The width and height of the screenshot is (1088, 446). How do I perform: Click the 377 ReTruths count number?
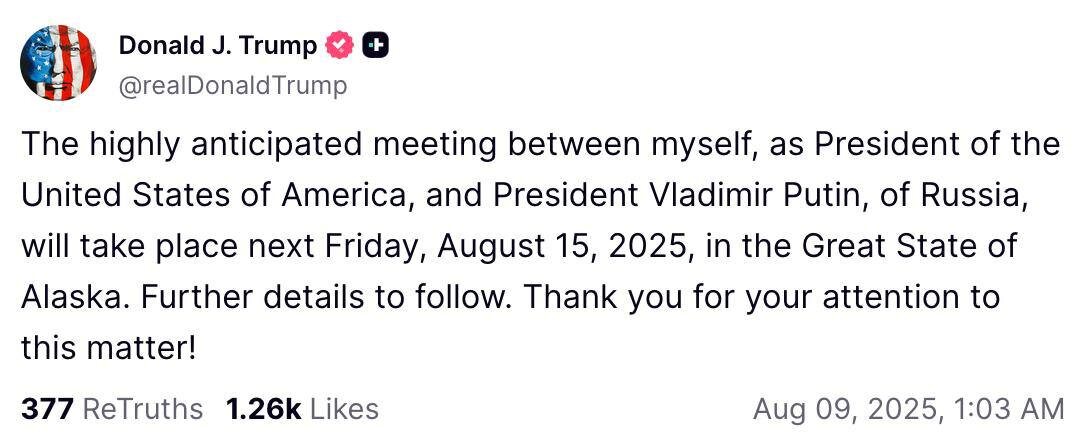[46, 409]
